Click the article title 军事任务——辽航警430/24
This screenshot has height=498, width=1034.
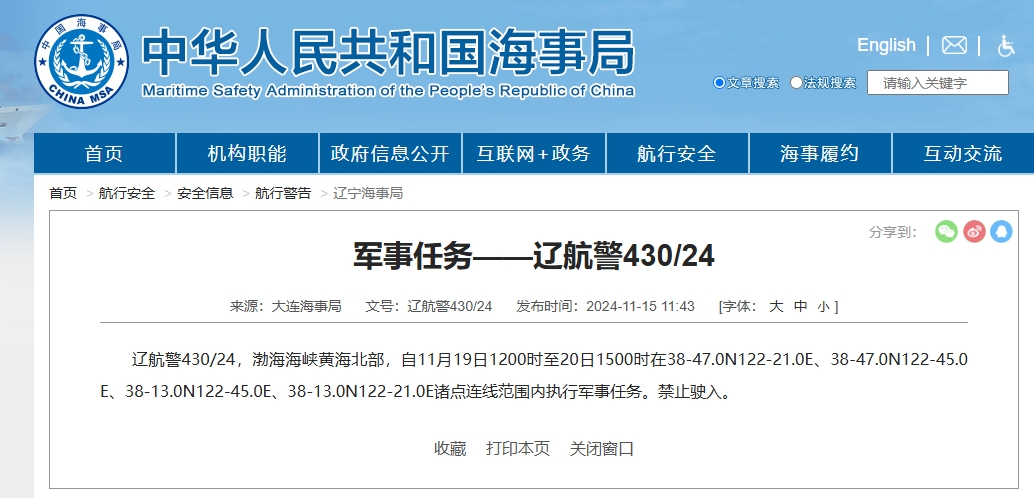click(x=533, y=256)
